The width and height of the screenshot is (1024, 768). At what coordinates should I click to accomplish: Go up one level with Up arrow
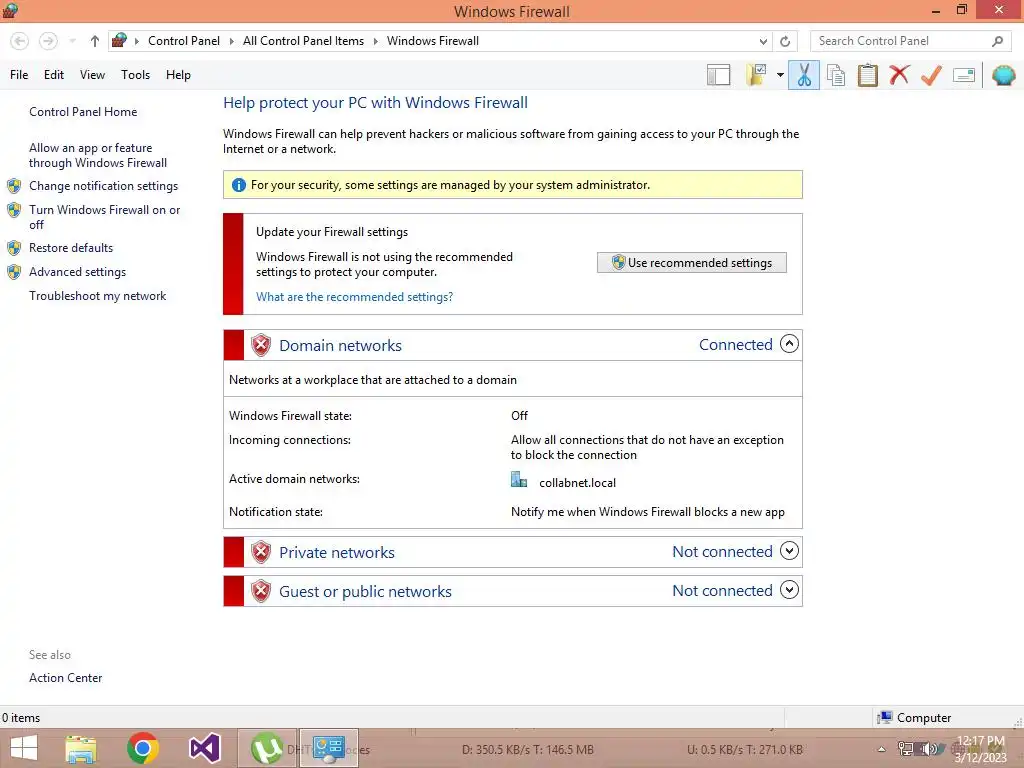[x=95, y=41]
